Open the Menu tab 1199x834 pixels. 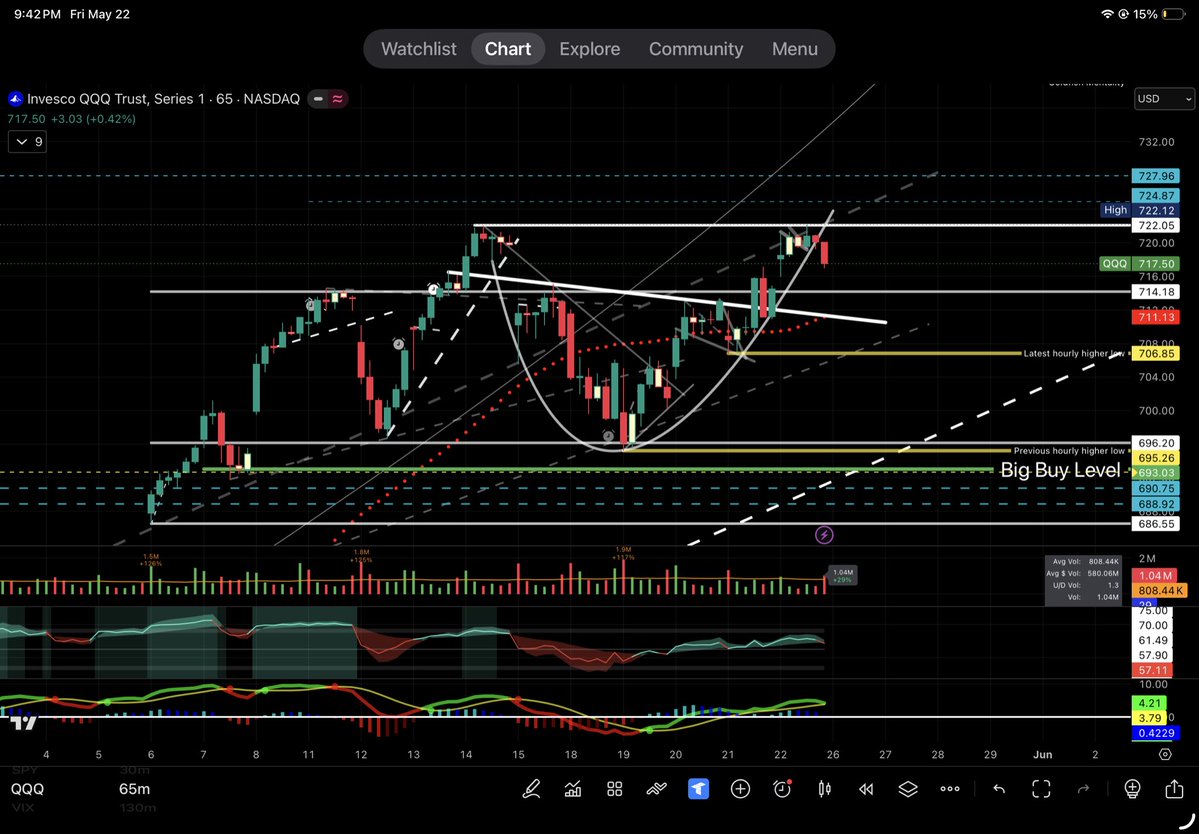pyautogui.click(x=794, y=49)
